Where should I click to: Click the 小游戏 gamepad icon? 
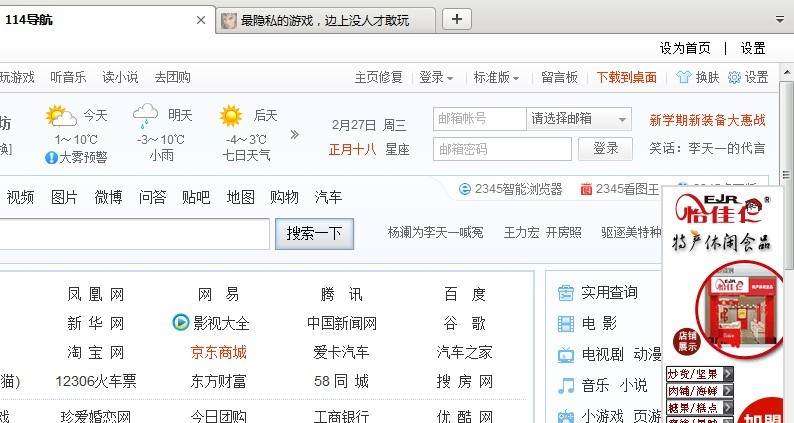[x=566, y=416]
